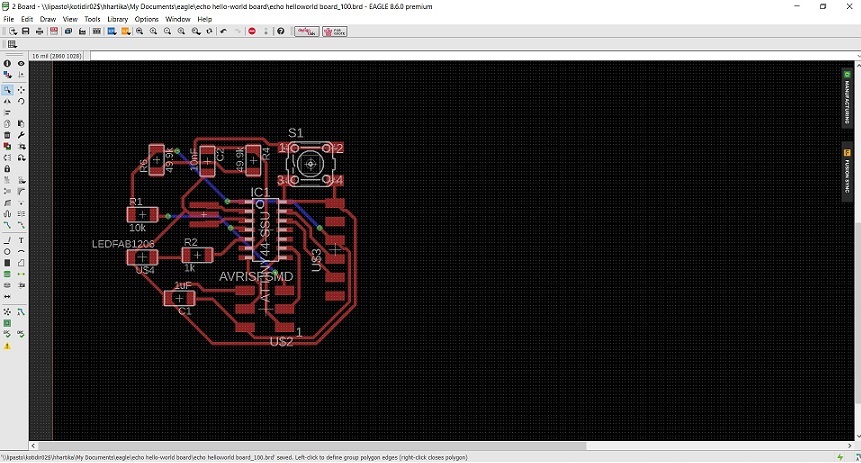
Task: Open the Design Link button
Action: click(x=306, y=31)
